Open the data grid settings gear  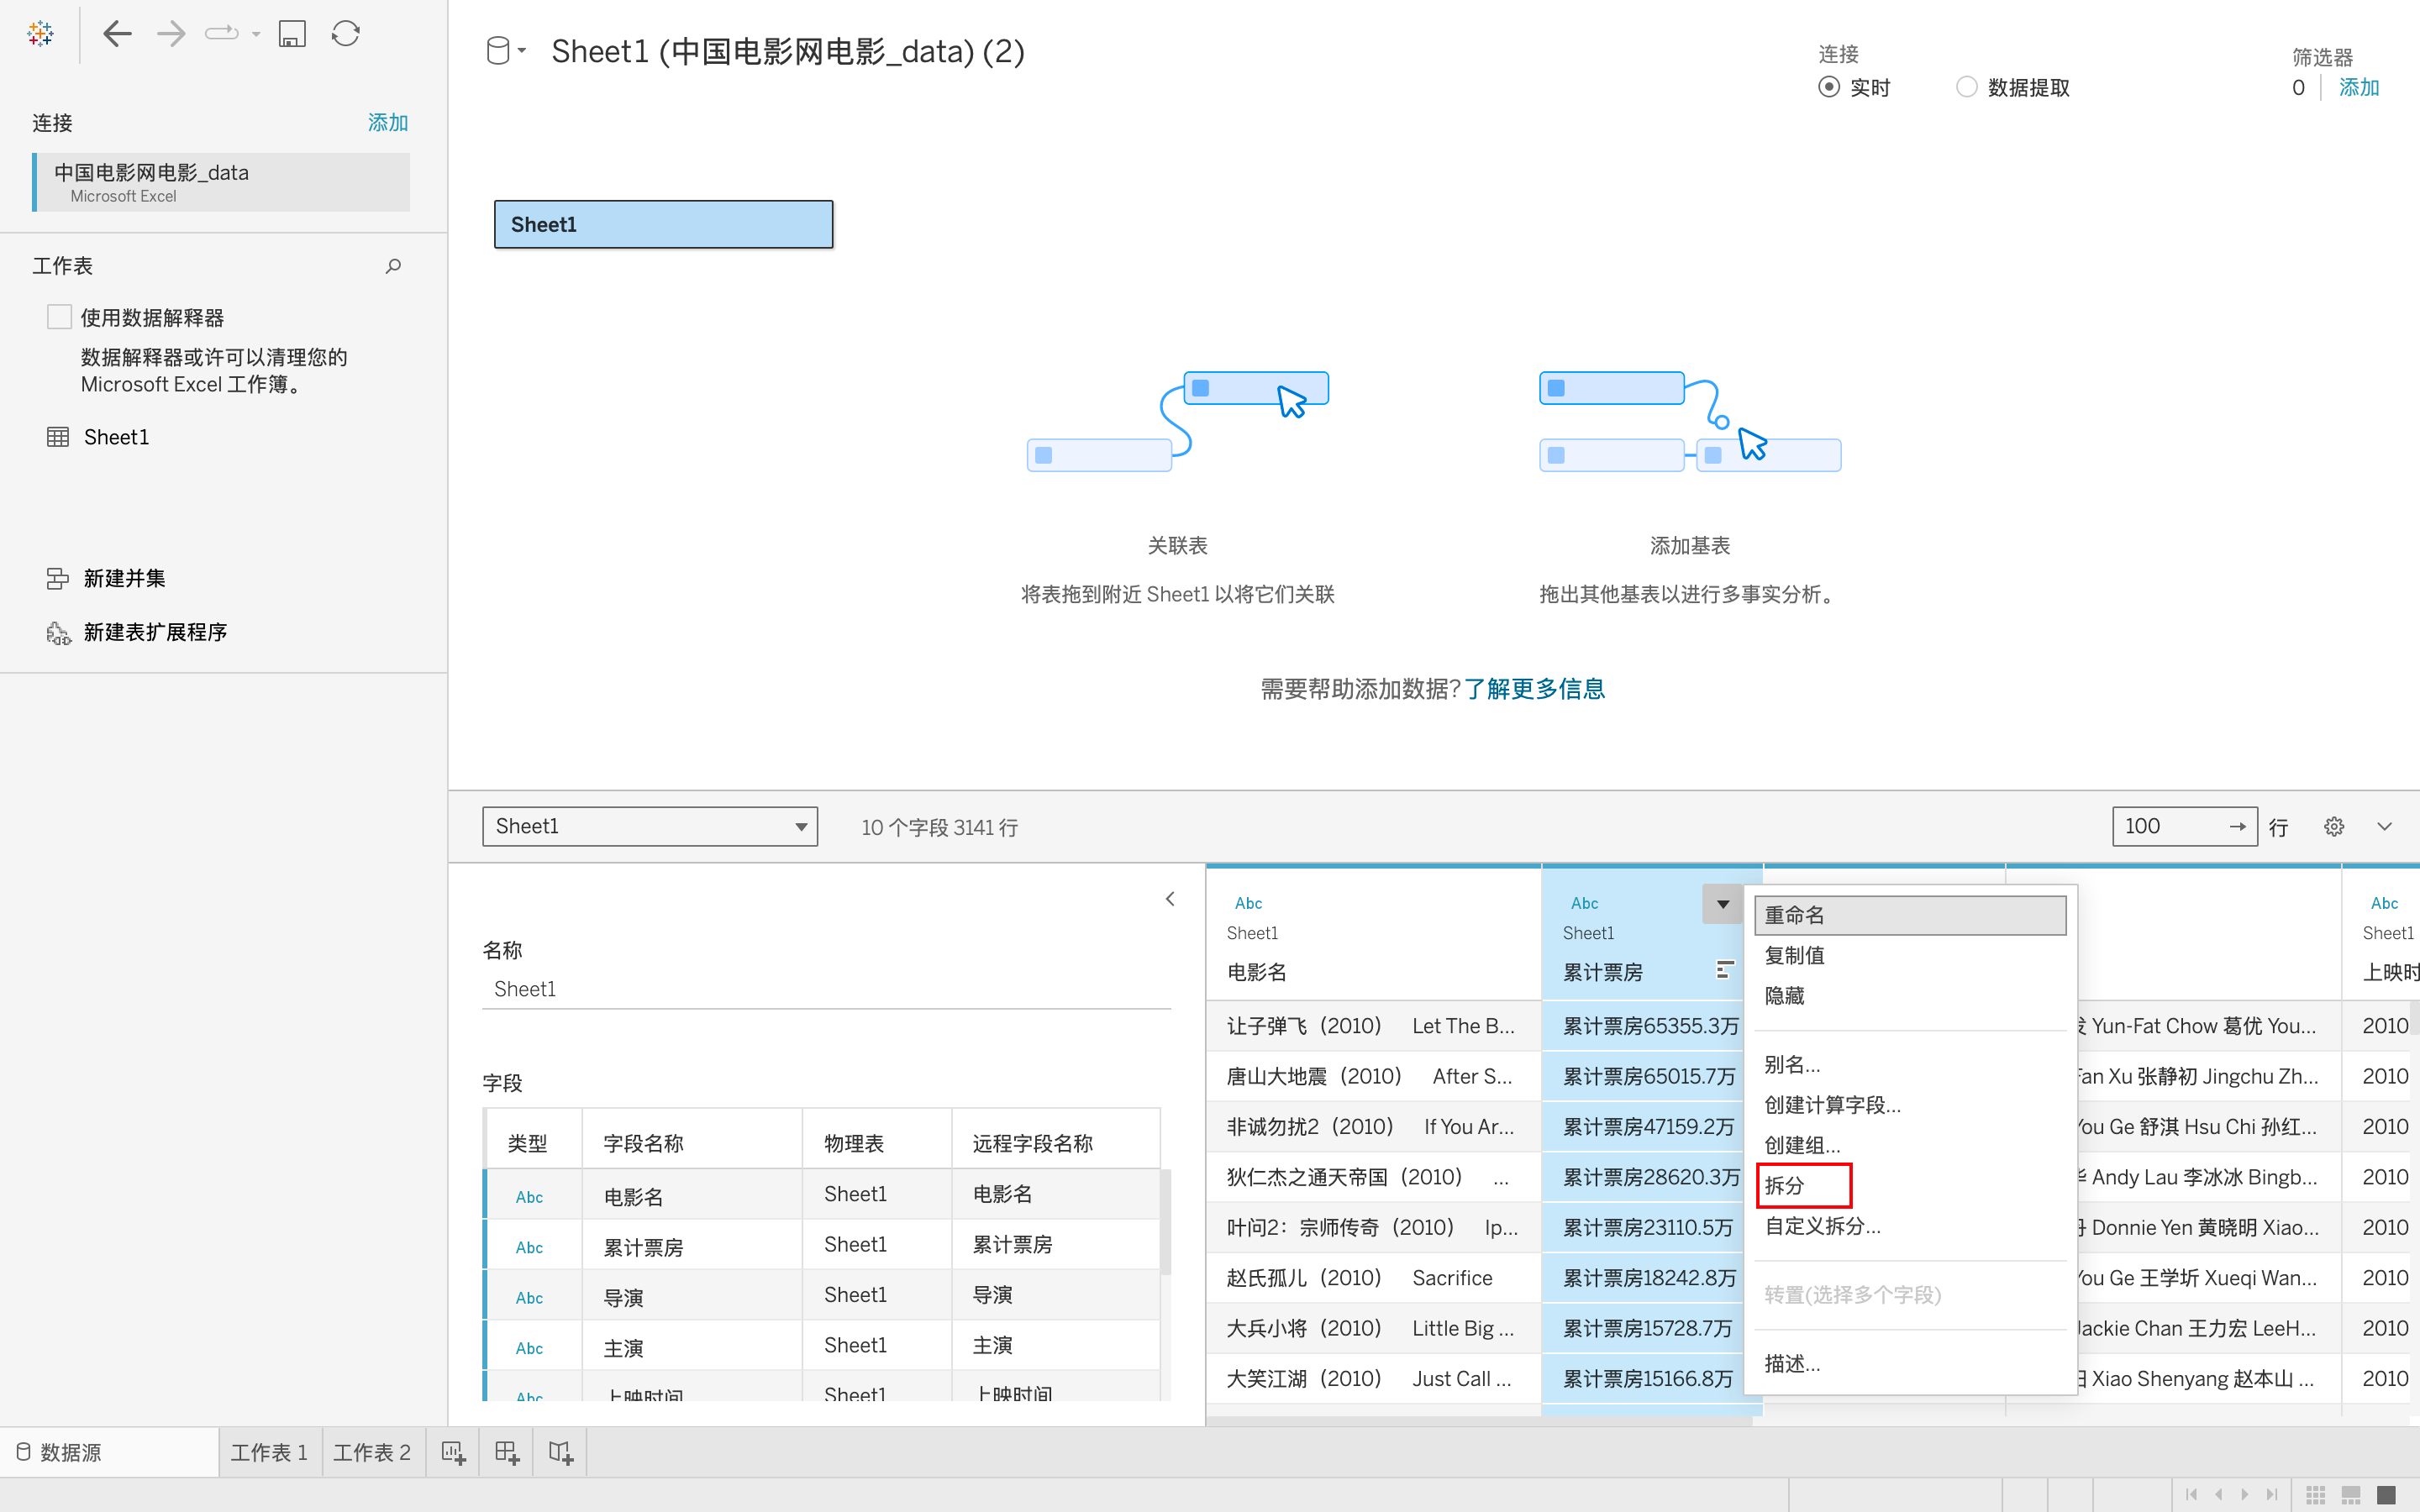2333,827
